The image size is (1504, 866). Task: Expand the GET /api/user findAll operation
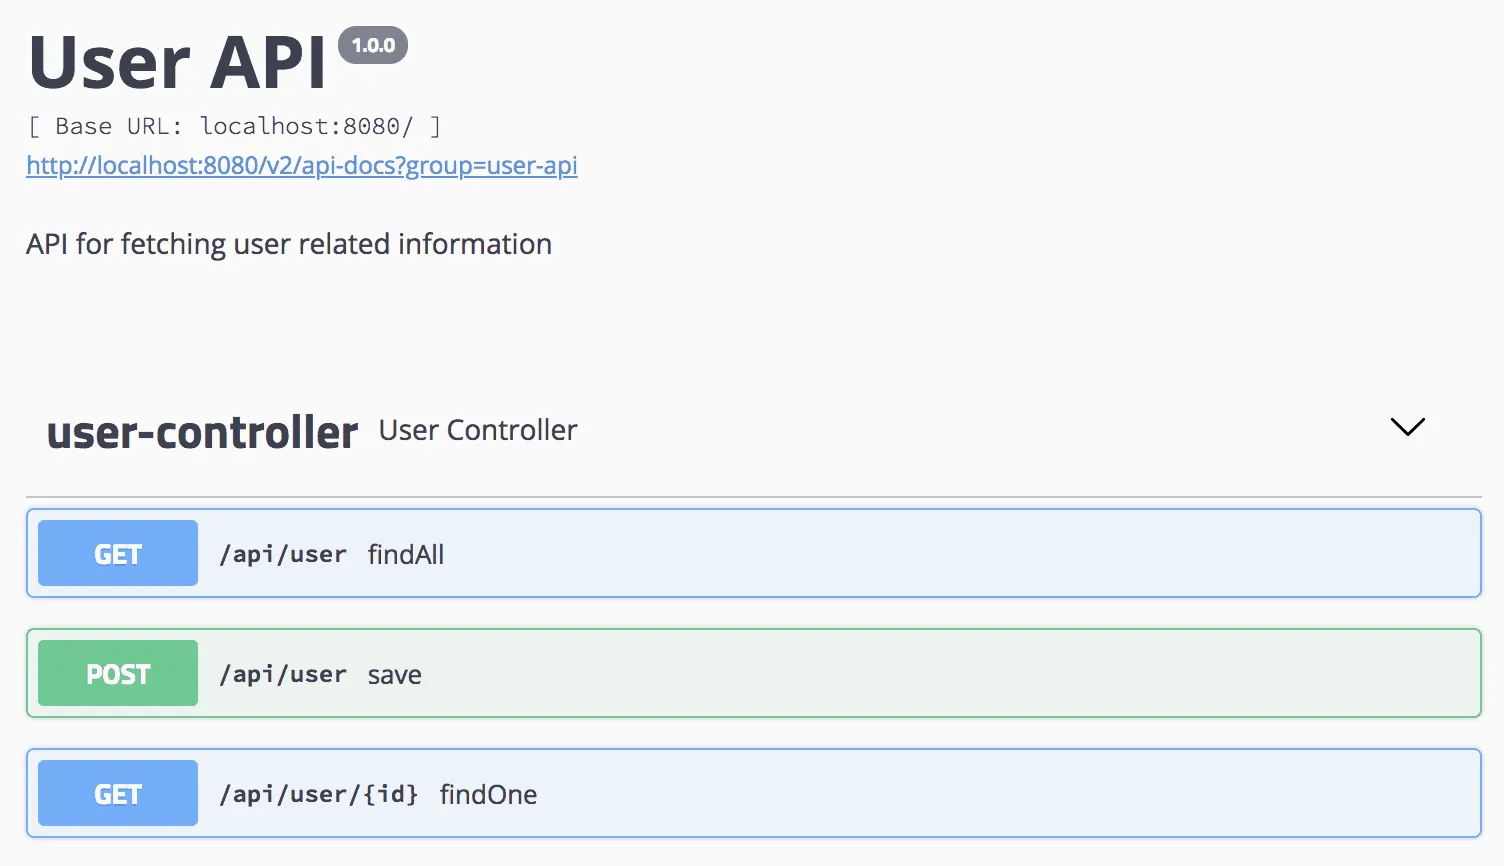750,552
